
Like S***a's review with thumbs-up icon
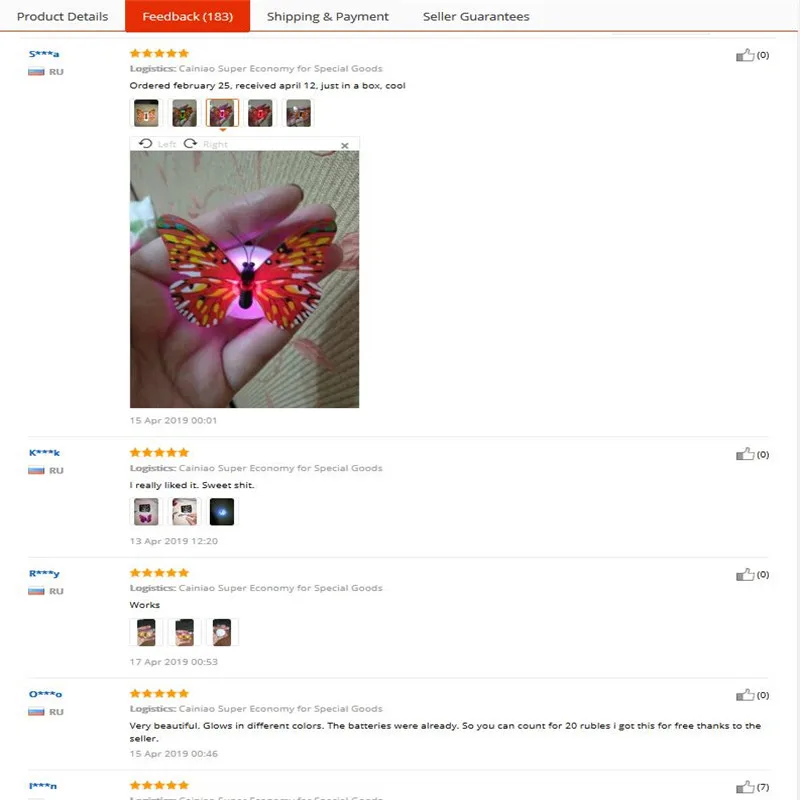tap(744, 55)
